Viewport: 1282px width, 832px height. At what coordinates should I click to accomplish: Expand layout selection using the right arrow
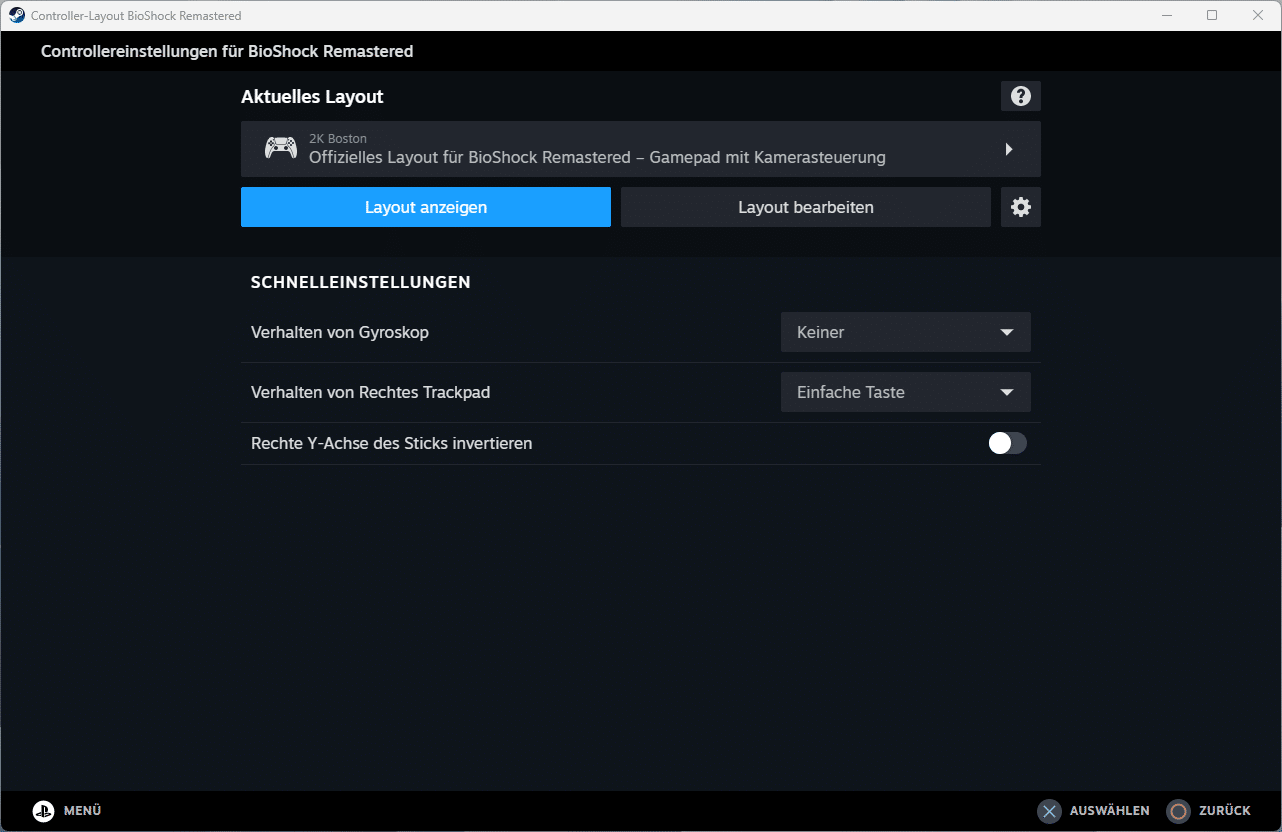(x=1009, y=149)
